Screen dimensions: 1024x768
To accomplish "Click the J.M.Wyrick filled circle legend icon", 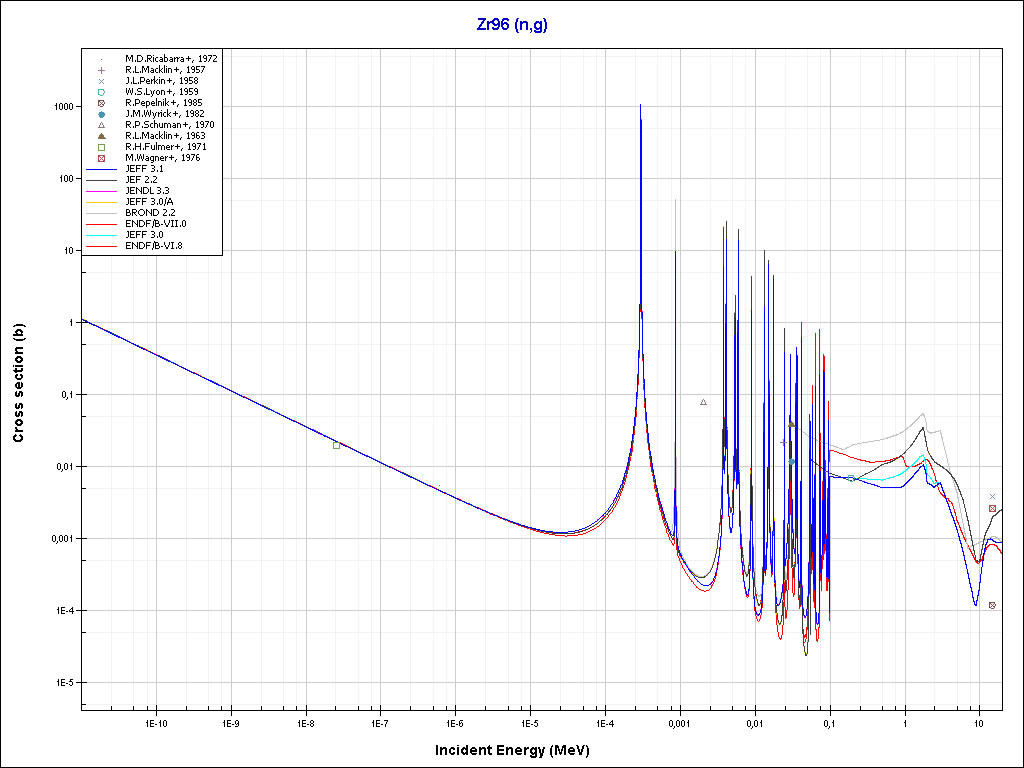I will (101, 114).
